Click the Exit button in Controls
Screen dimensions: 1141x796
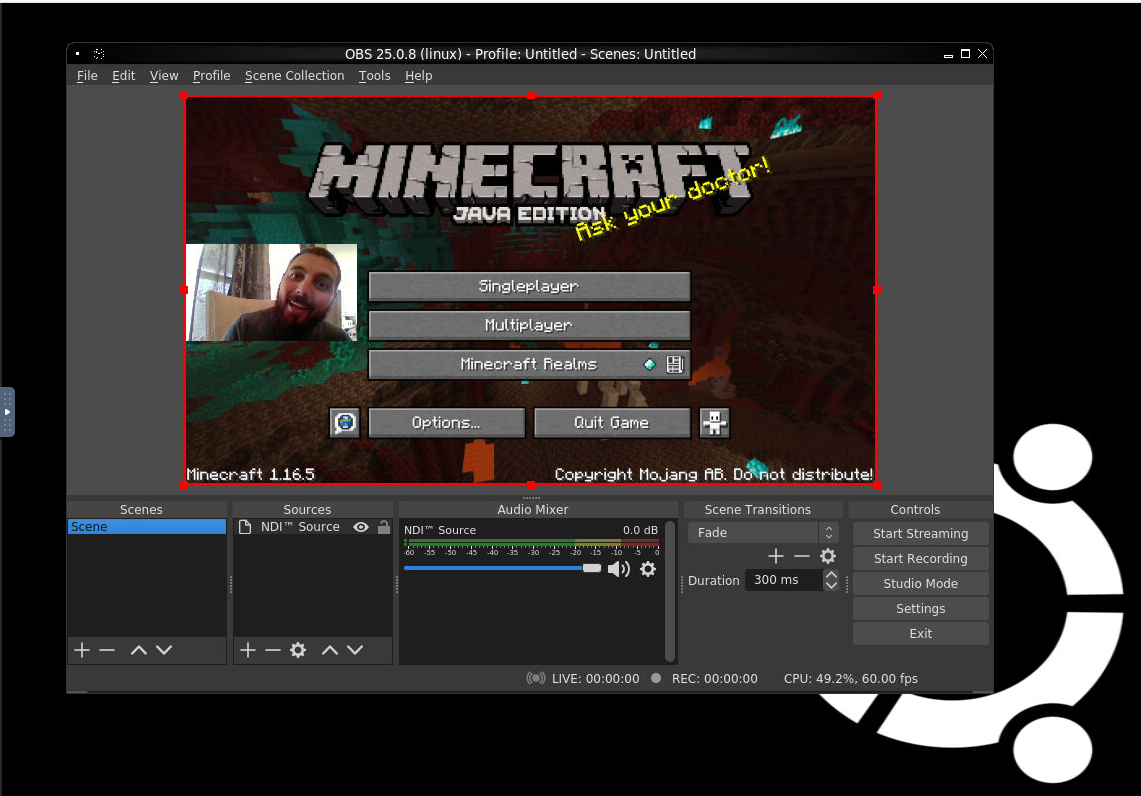click(x=921, y=633)
